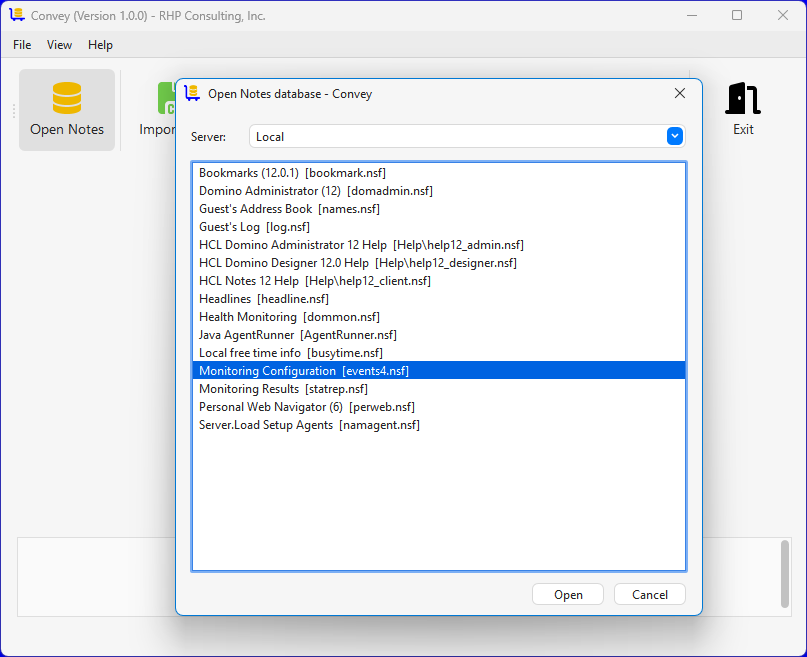Click the Import toolbar icon

(x=166, y=98)
